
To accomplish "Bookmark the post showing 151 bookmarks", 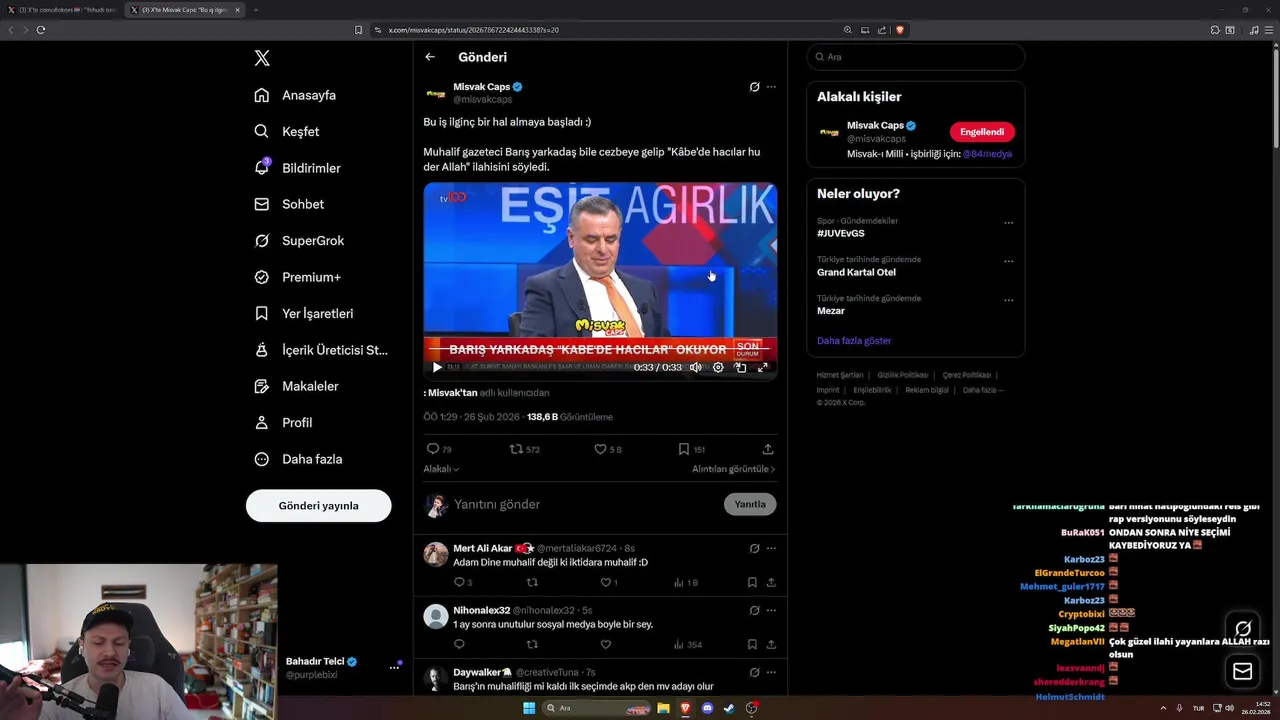I will pos(692,449).
